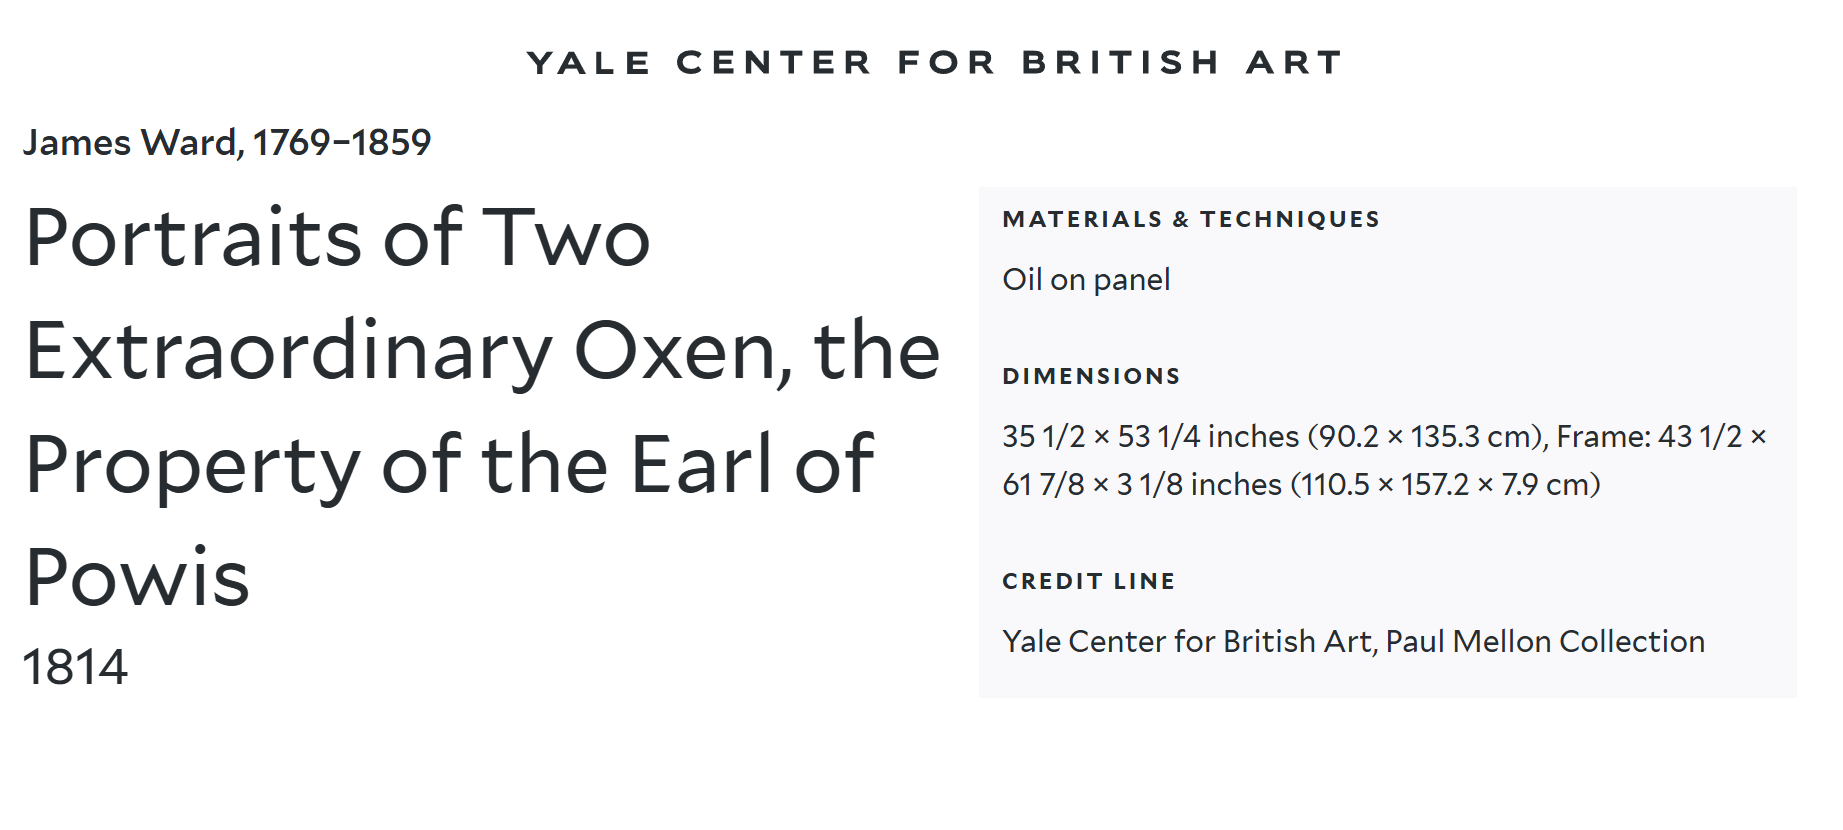Image resolution: width=1843 pixels, height=830 pixels.
Task: Click the word 'Extraordinary' in the title
Action: pyautogui.click(x=289, y=352)
